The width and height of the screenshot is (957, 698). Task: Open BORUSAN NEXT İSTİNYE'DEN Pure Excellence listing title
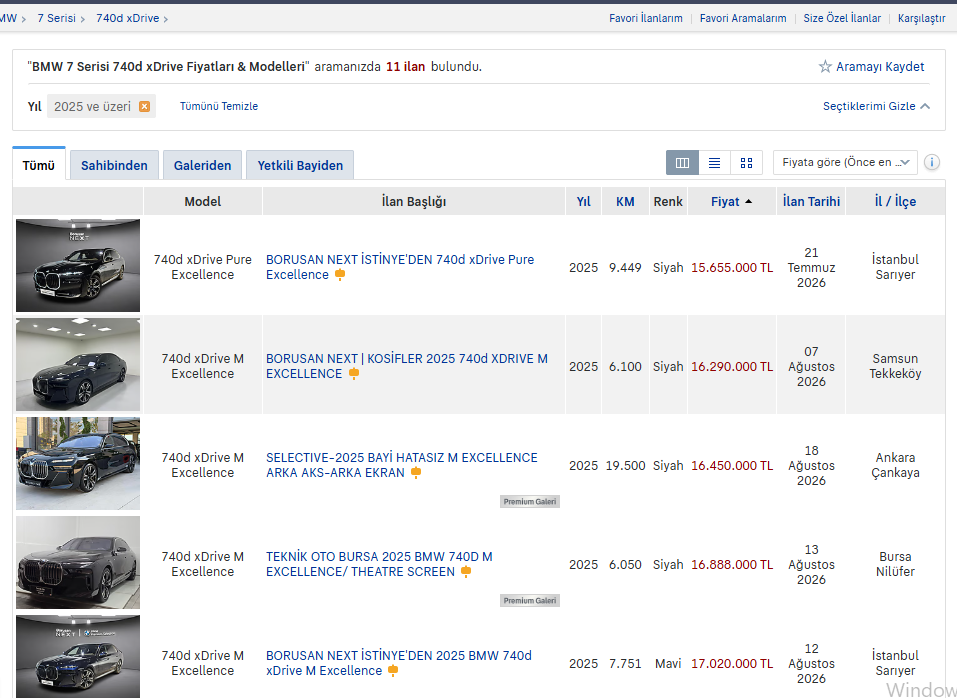tap(400, 267)
